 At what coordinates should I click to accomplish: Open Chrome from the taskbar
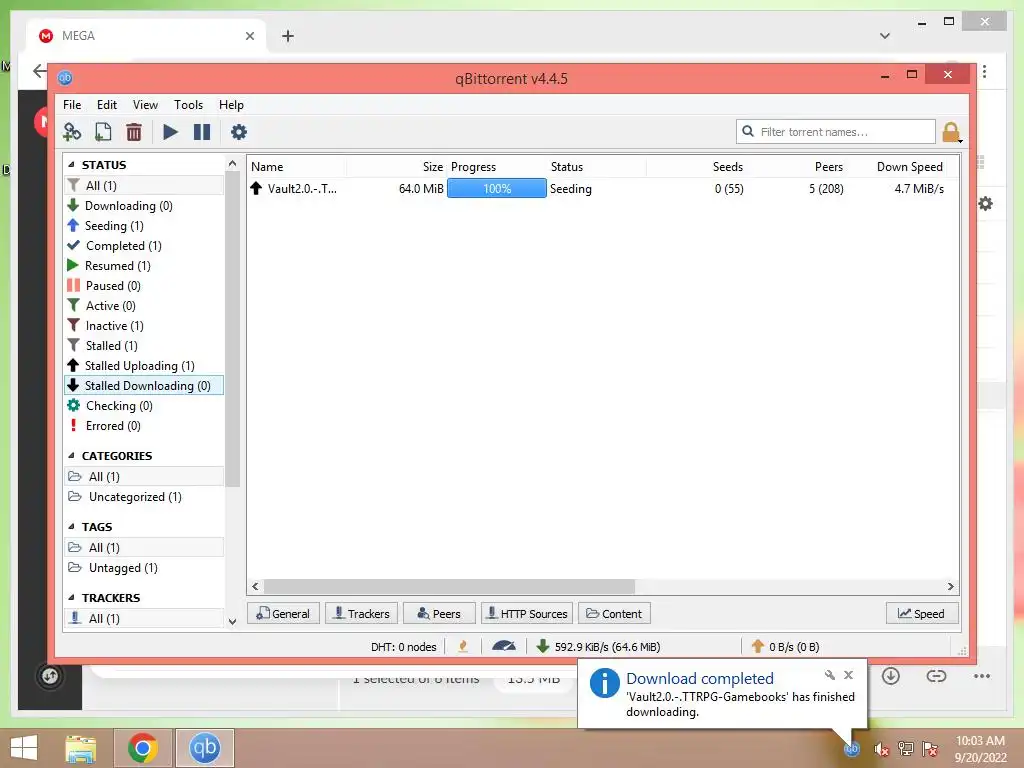pyautogui.click(x=143, y=748)
